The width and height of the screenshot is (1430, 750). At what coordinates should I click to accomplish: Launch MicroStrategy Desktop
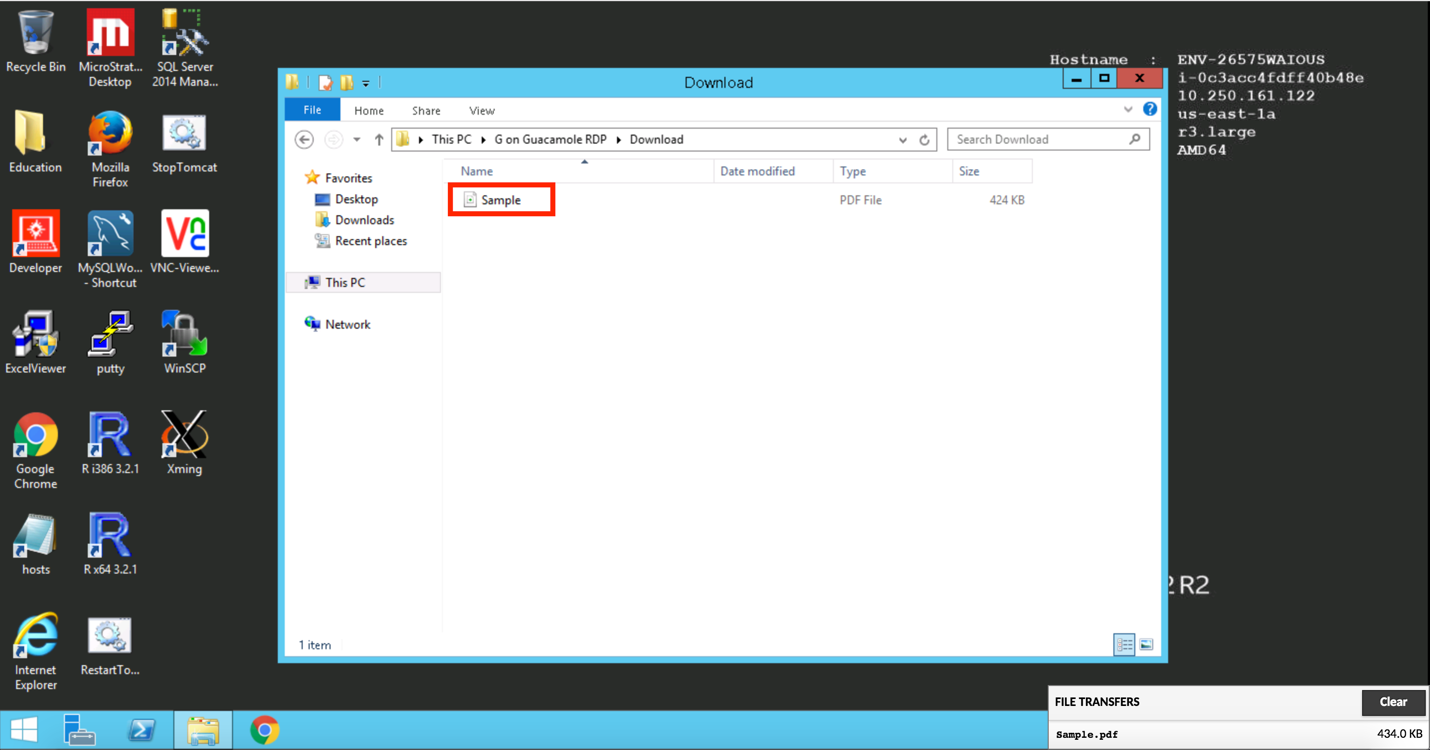(109, 35)
